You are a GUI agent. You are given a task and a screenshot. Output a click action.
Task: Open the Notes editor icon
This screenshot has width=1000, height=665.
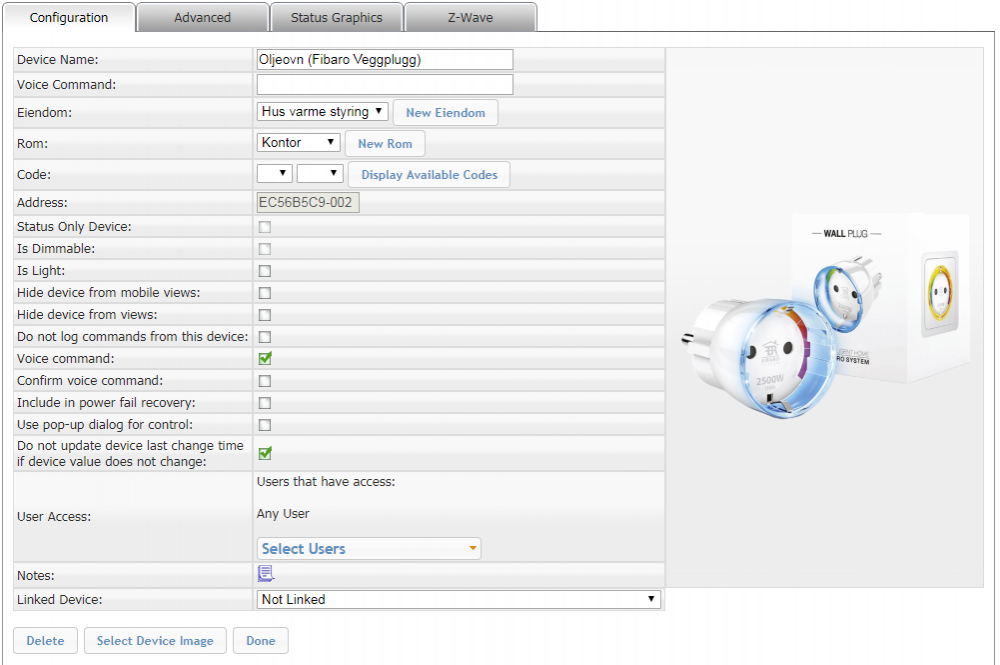coord(265,574)
